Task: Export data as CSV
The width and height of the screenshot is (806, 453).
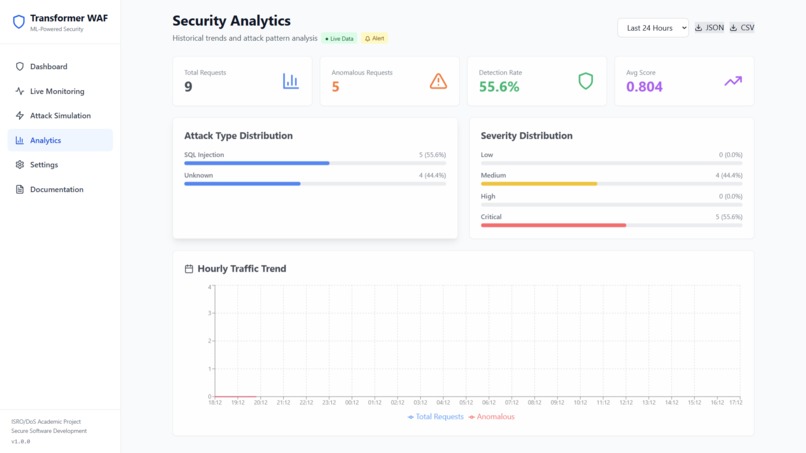Action: tap(742, 28)
